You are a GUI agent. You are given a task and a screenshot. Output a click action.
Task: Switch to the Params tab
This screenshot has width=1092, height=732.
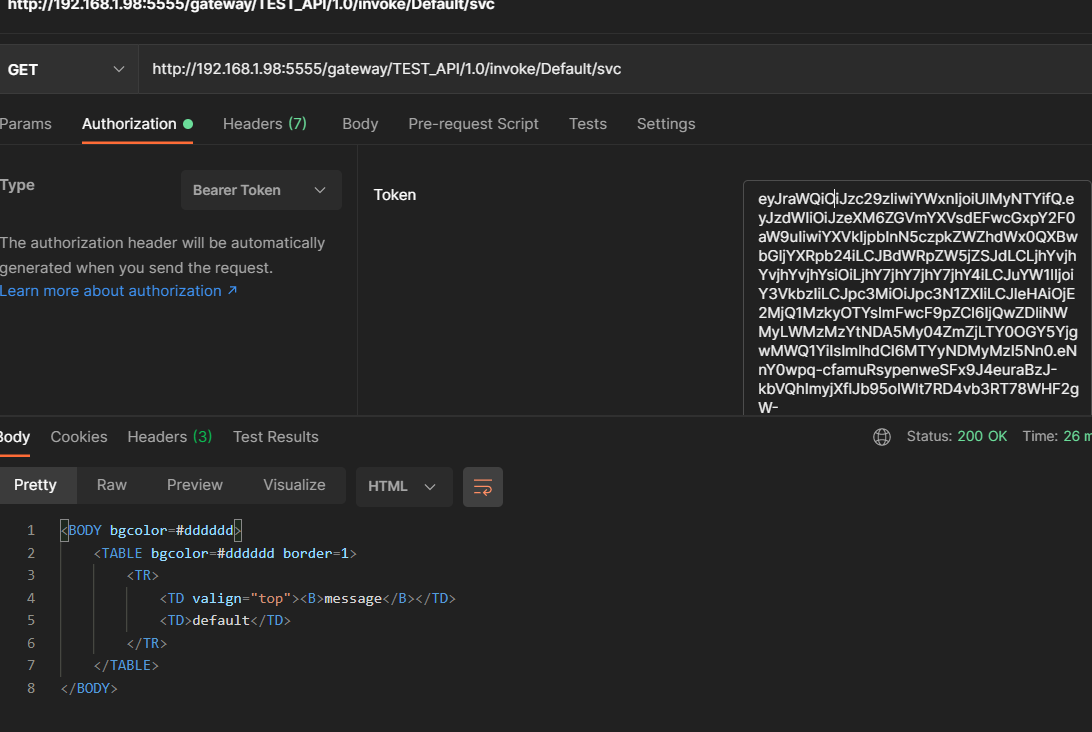pos(26,124)
